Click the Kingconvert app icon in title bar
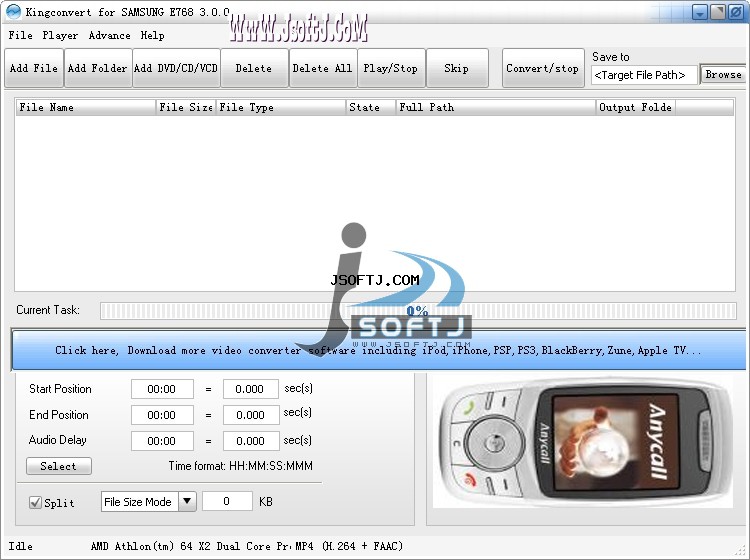This screenshot has width=750, height=560. click(13, 12)
